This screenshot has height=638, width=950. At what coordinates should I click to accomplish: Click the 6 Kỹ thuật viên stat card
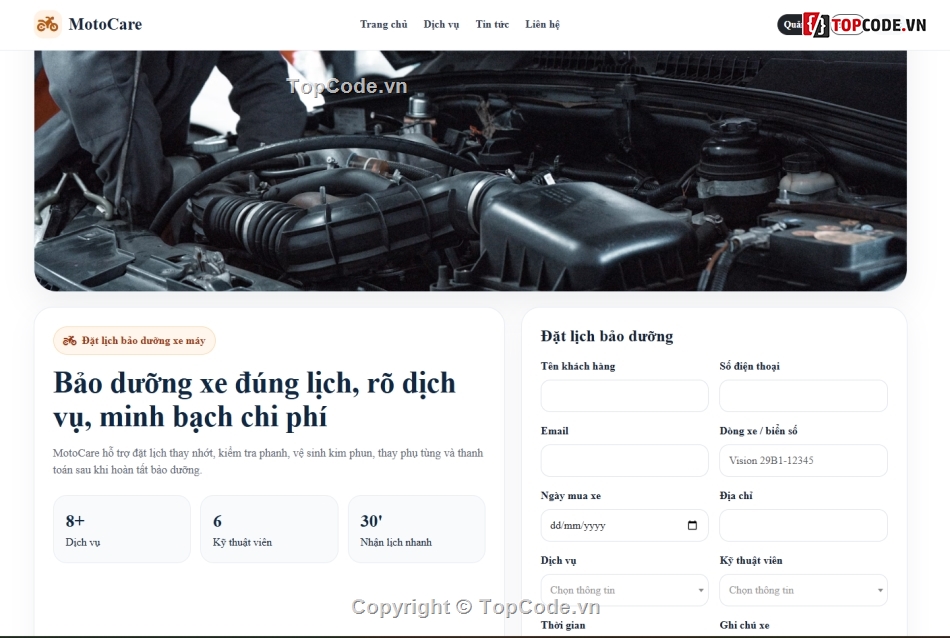point(269,529)
